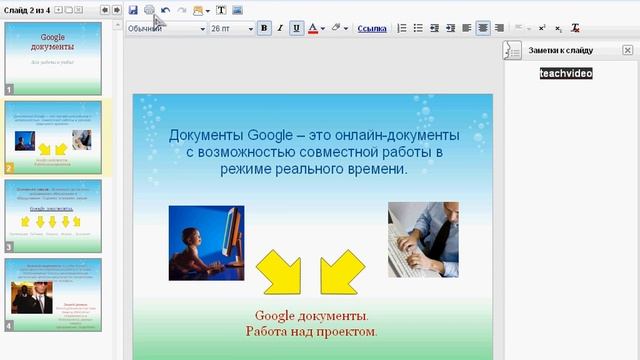
Task: Select the slide 3 thumbnail with five arrows
Action: click(x=53, y=216)
